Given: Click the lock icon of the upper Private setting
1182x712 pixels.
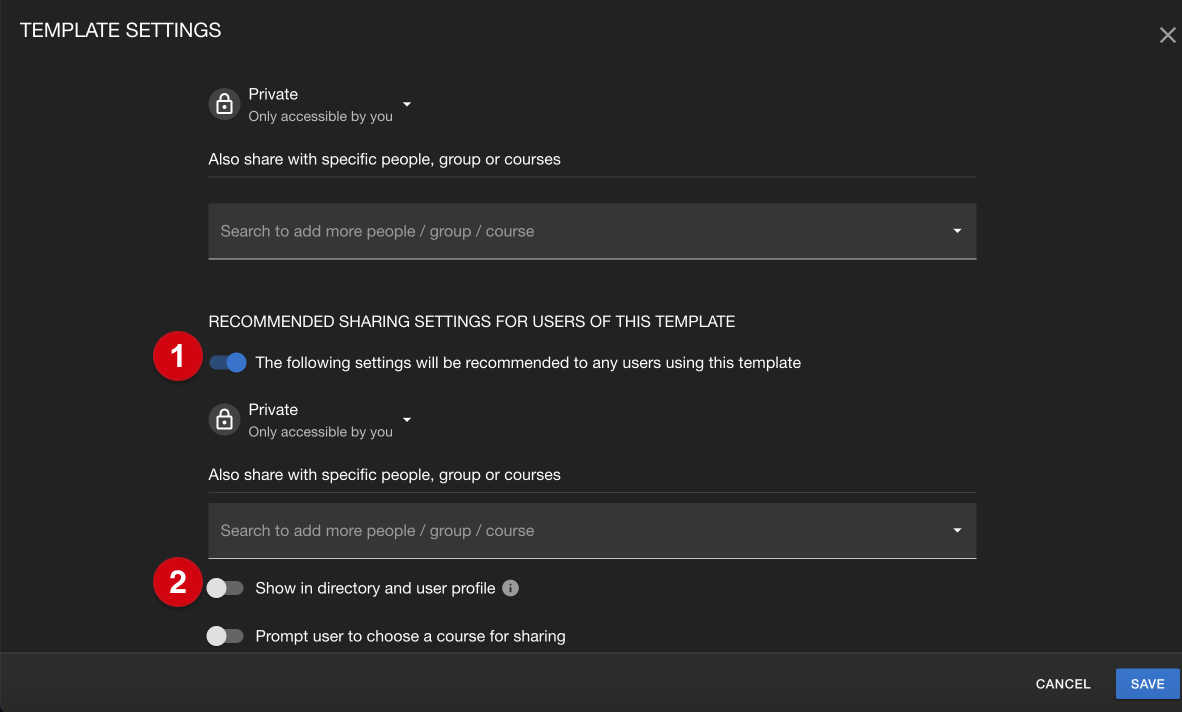Looking at the screenshot, I should pyautogui.click(x=225, y=104).
